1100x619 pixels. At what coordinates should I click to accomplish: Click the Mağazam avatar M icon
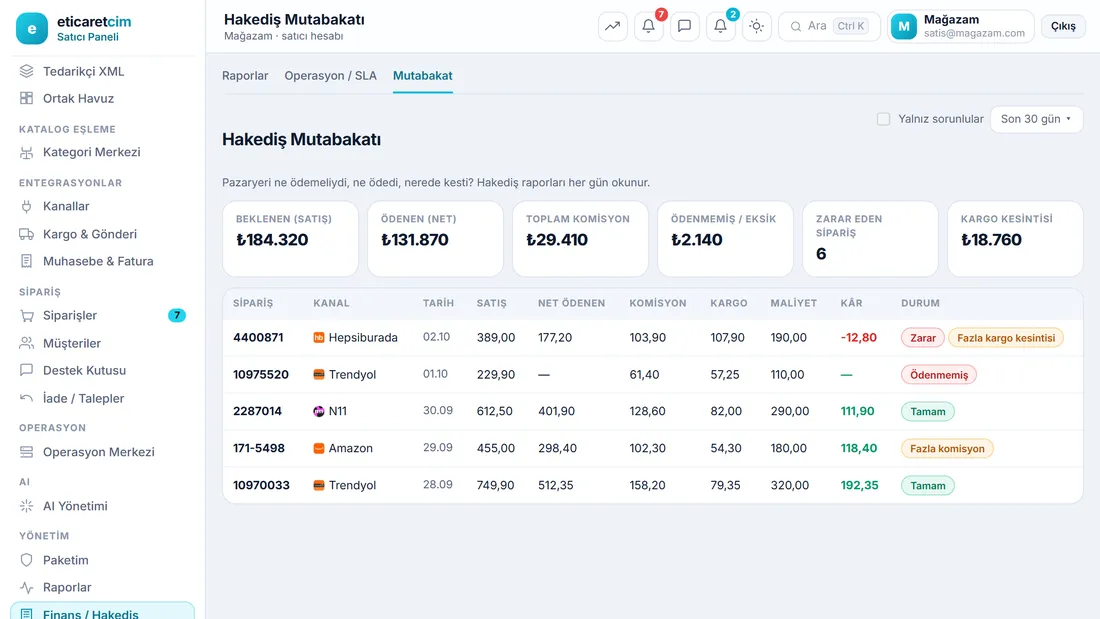[x=904, y=27]
